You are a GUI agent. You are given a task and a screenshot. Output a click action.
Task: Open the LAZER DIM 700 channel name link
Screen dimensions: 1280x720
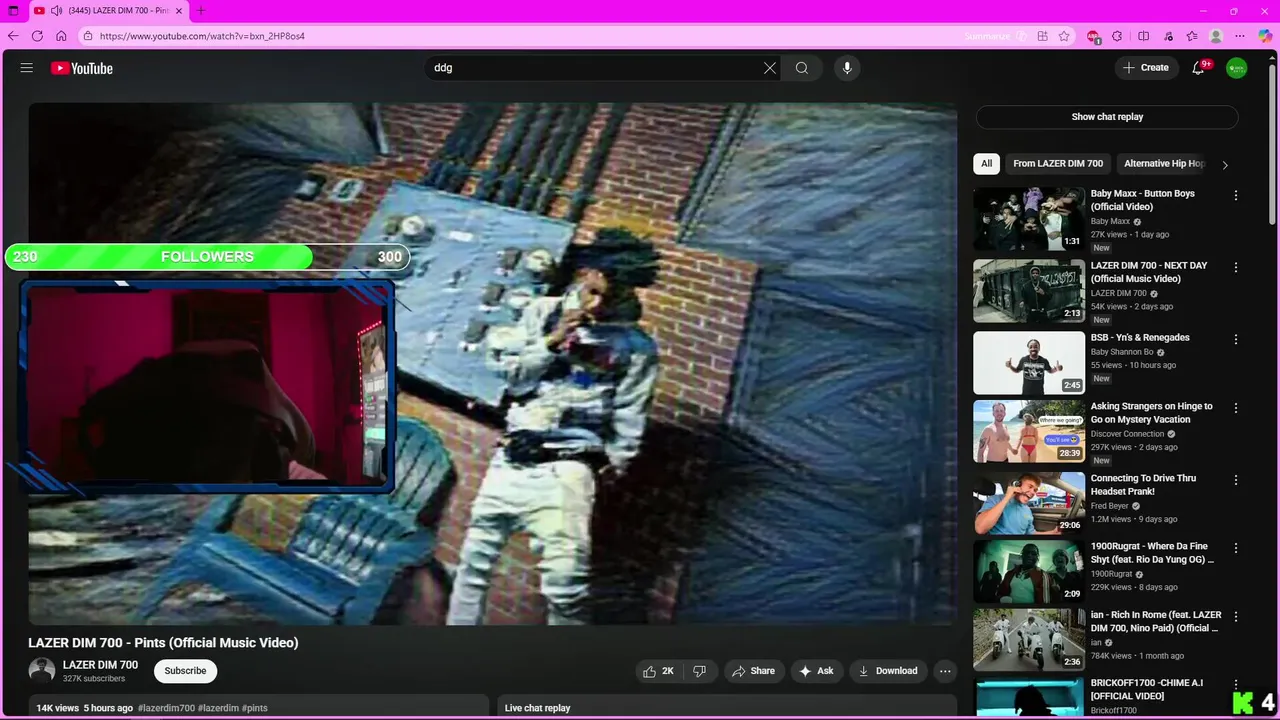[x=100, y=665]
